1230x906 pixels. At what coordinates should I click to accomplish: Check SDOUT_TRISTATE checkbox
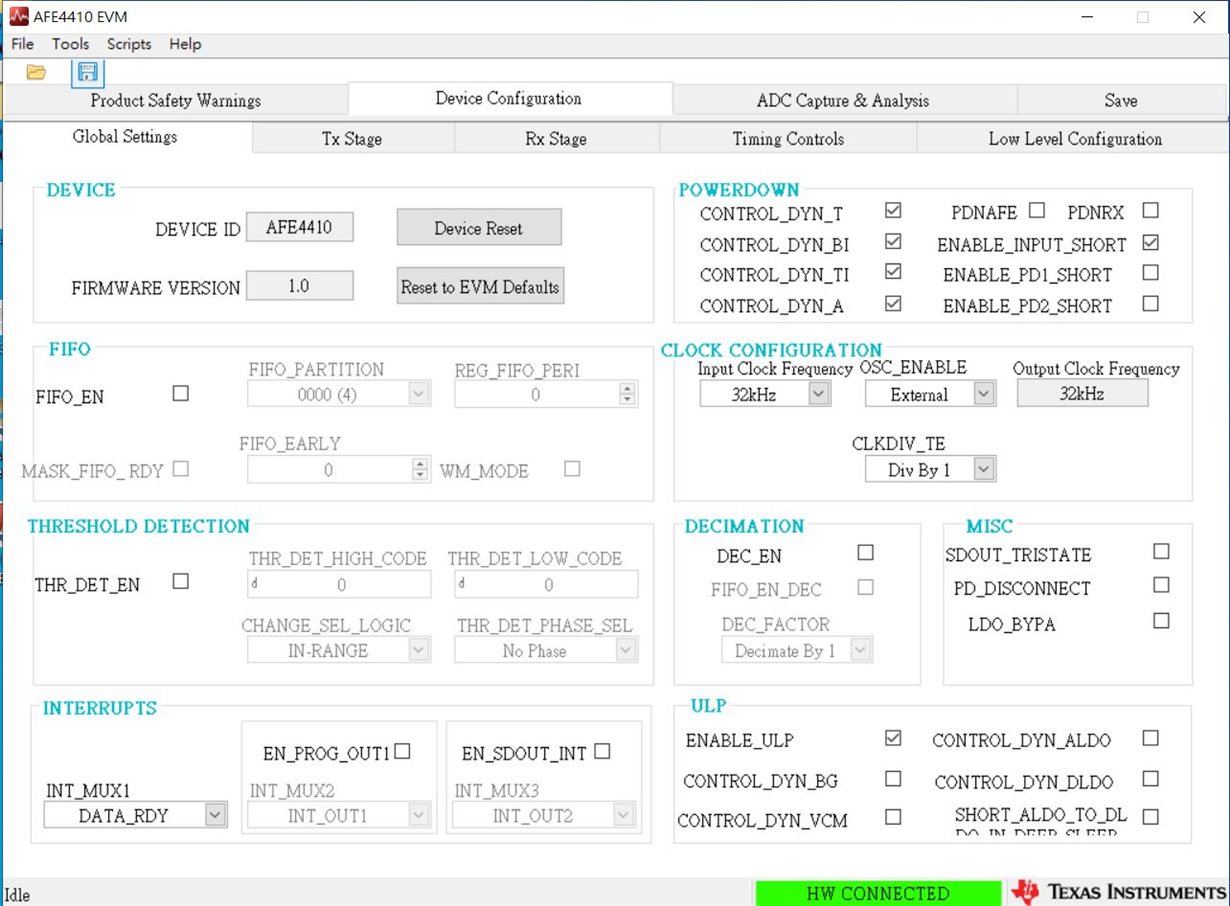click(x=1161, y=551)
